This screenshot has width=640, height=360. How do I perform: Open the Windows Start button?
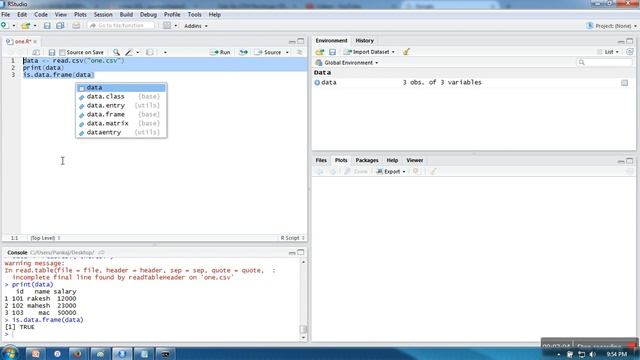10,353
